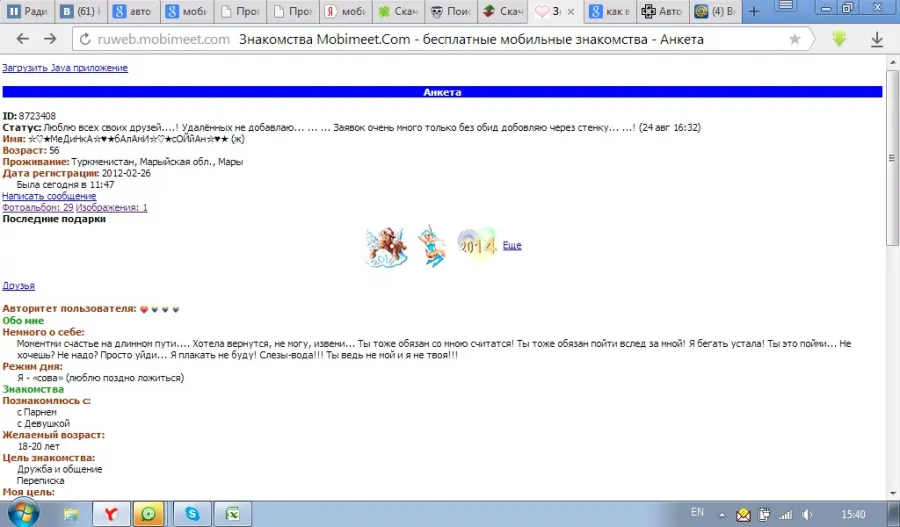Click the snow maiden gift image
This screenshot has height=527, width=900.
434,246
